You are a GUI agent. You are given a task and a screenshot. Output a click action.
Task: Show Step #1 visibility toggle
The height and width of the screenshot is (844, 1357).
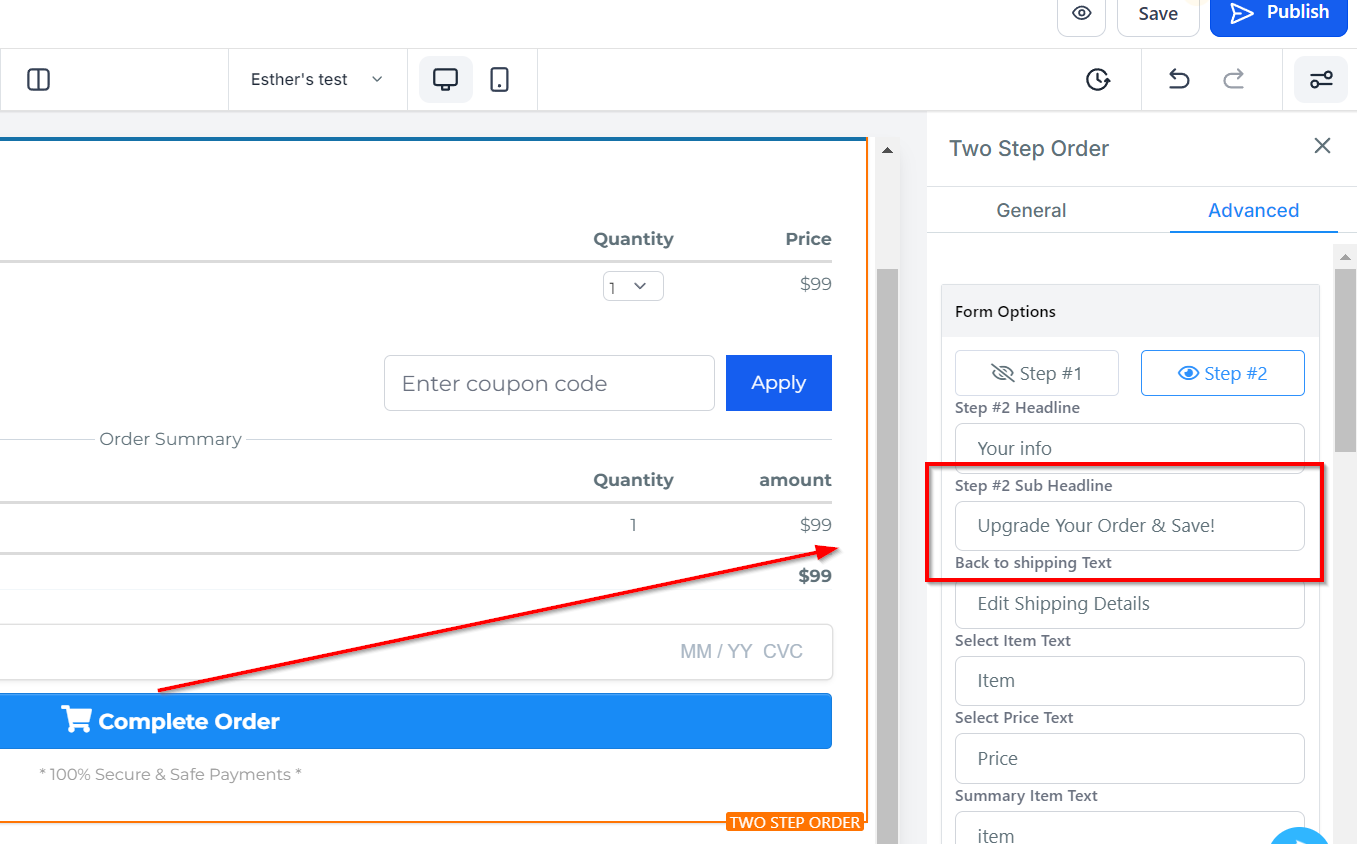pyautogui.click(x=1037, y=373)
